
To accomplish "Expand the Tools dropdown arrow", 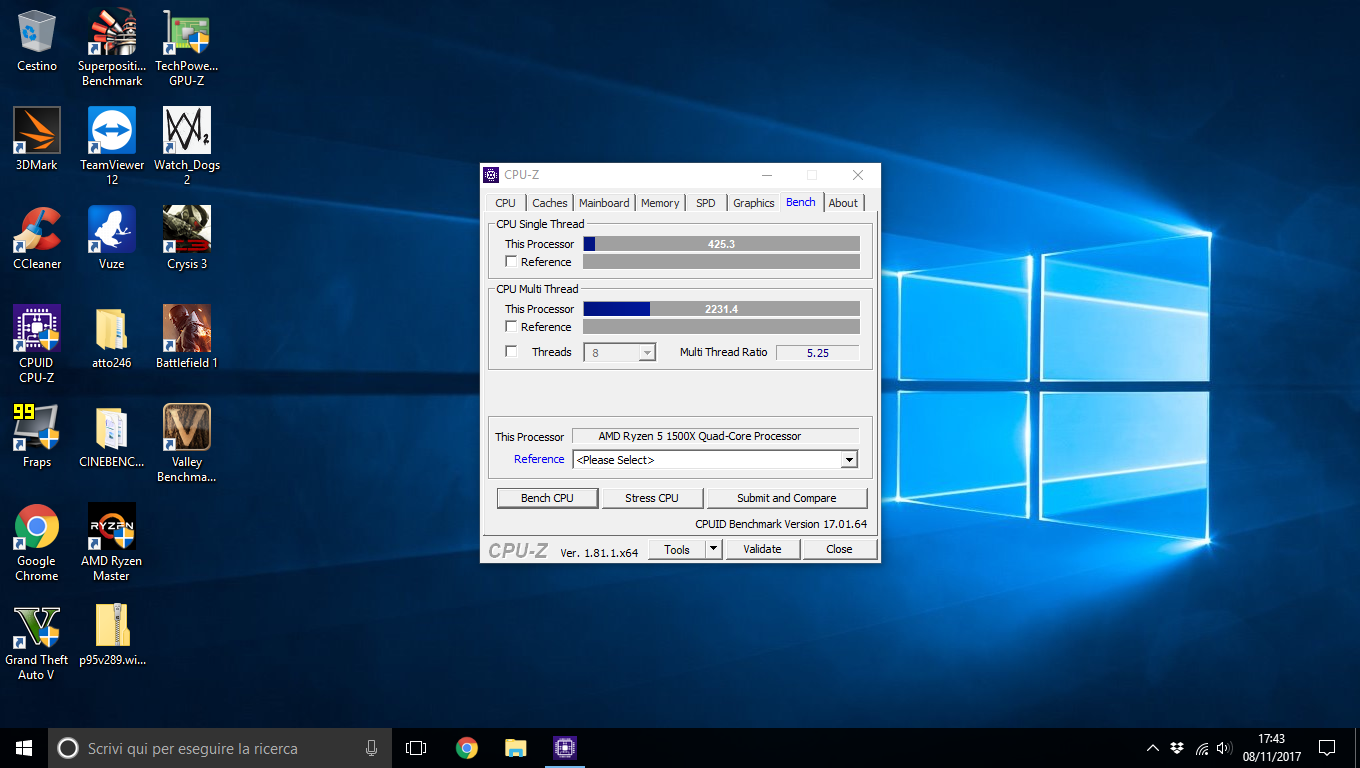I will (713, 549).
